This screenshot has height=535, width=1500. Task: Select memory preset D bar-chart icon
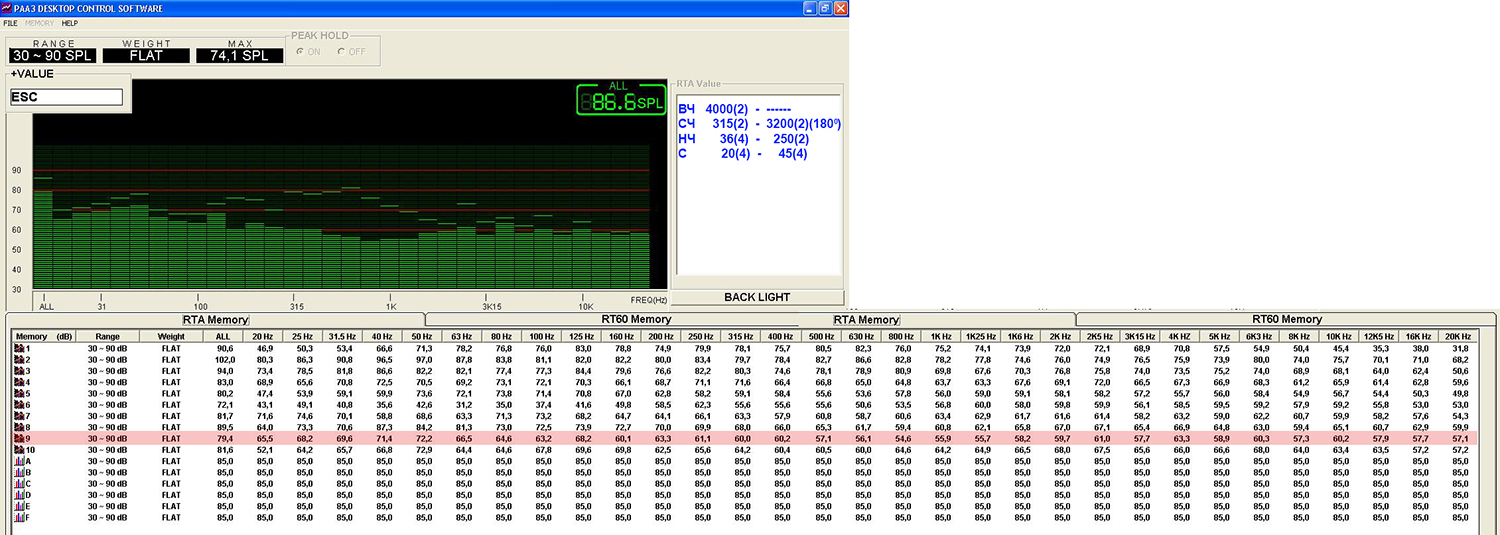click(19, 494)
